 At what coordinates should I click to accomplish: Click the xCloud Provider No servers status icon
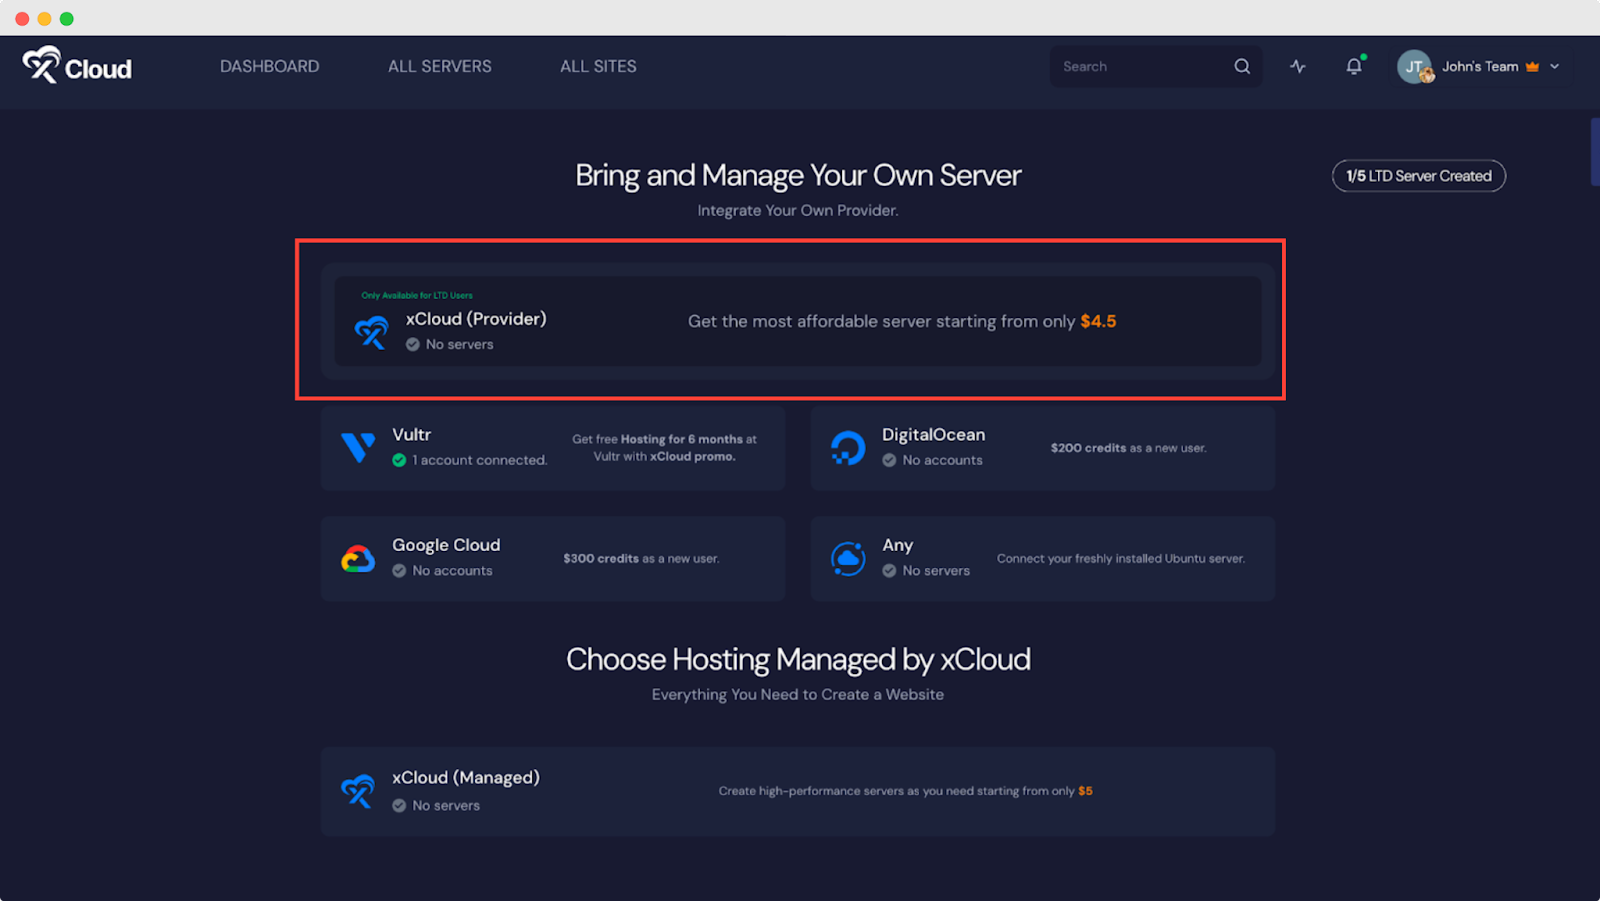(x=412, y=344)
